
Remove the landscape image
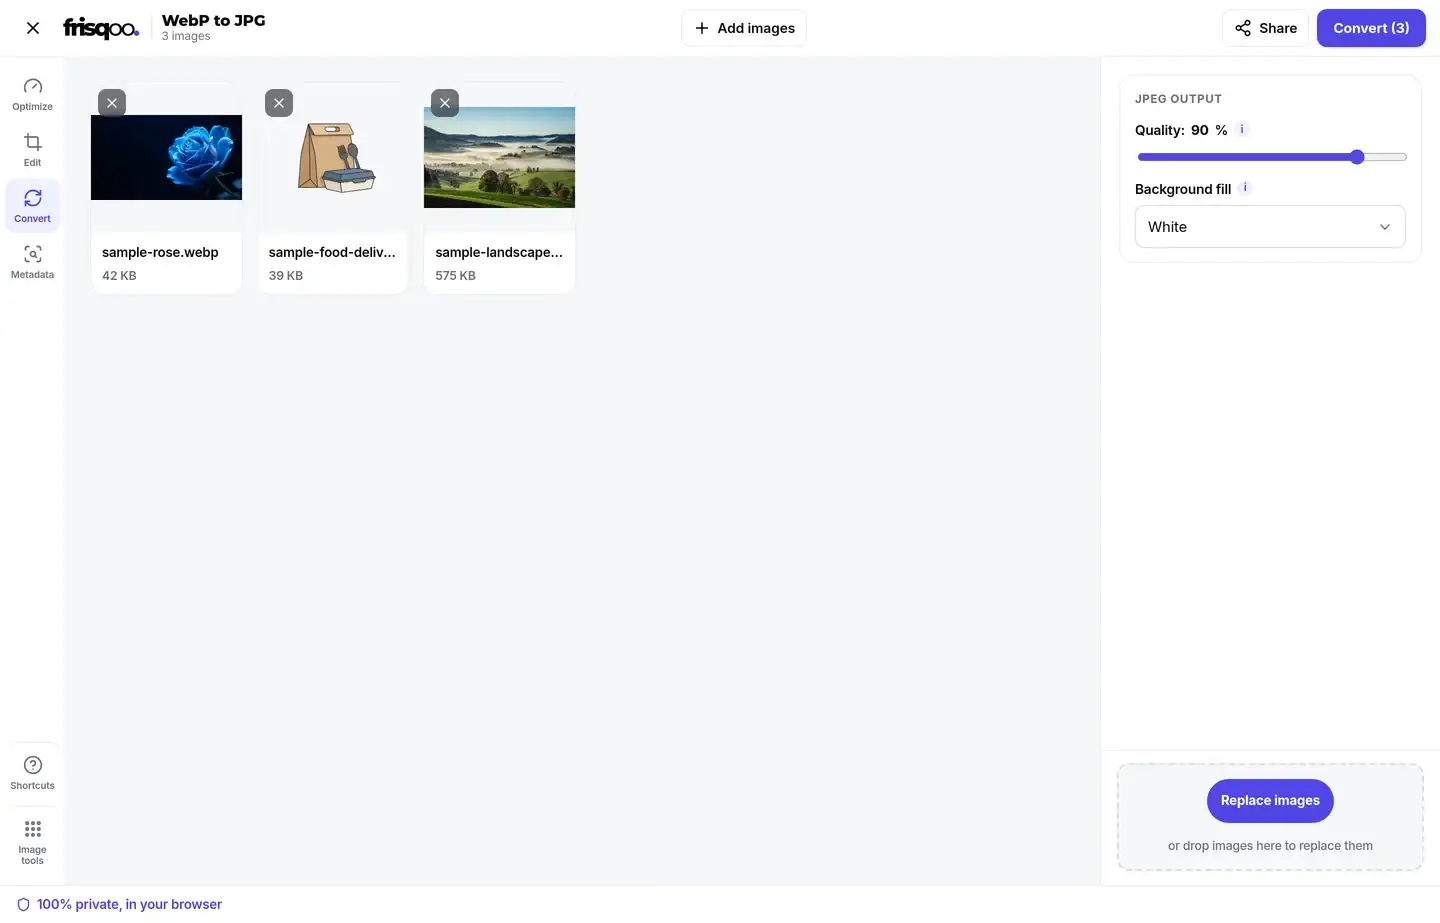(445, 103)
